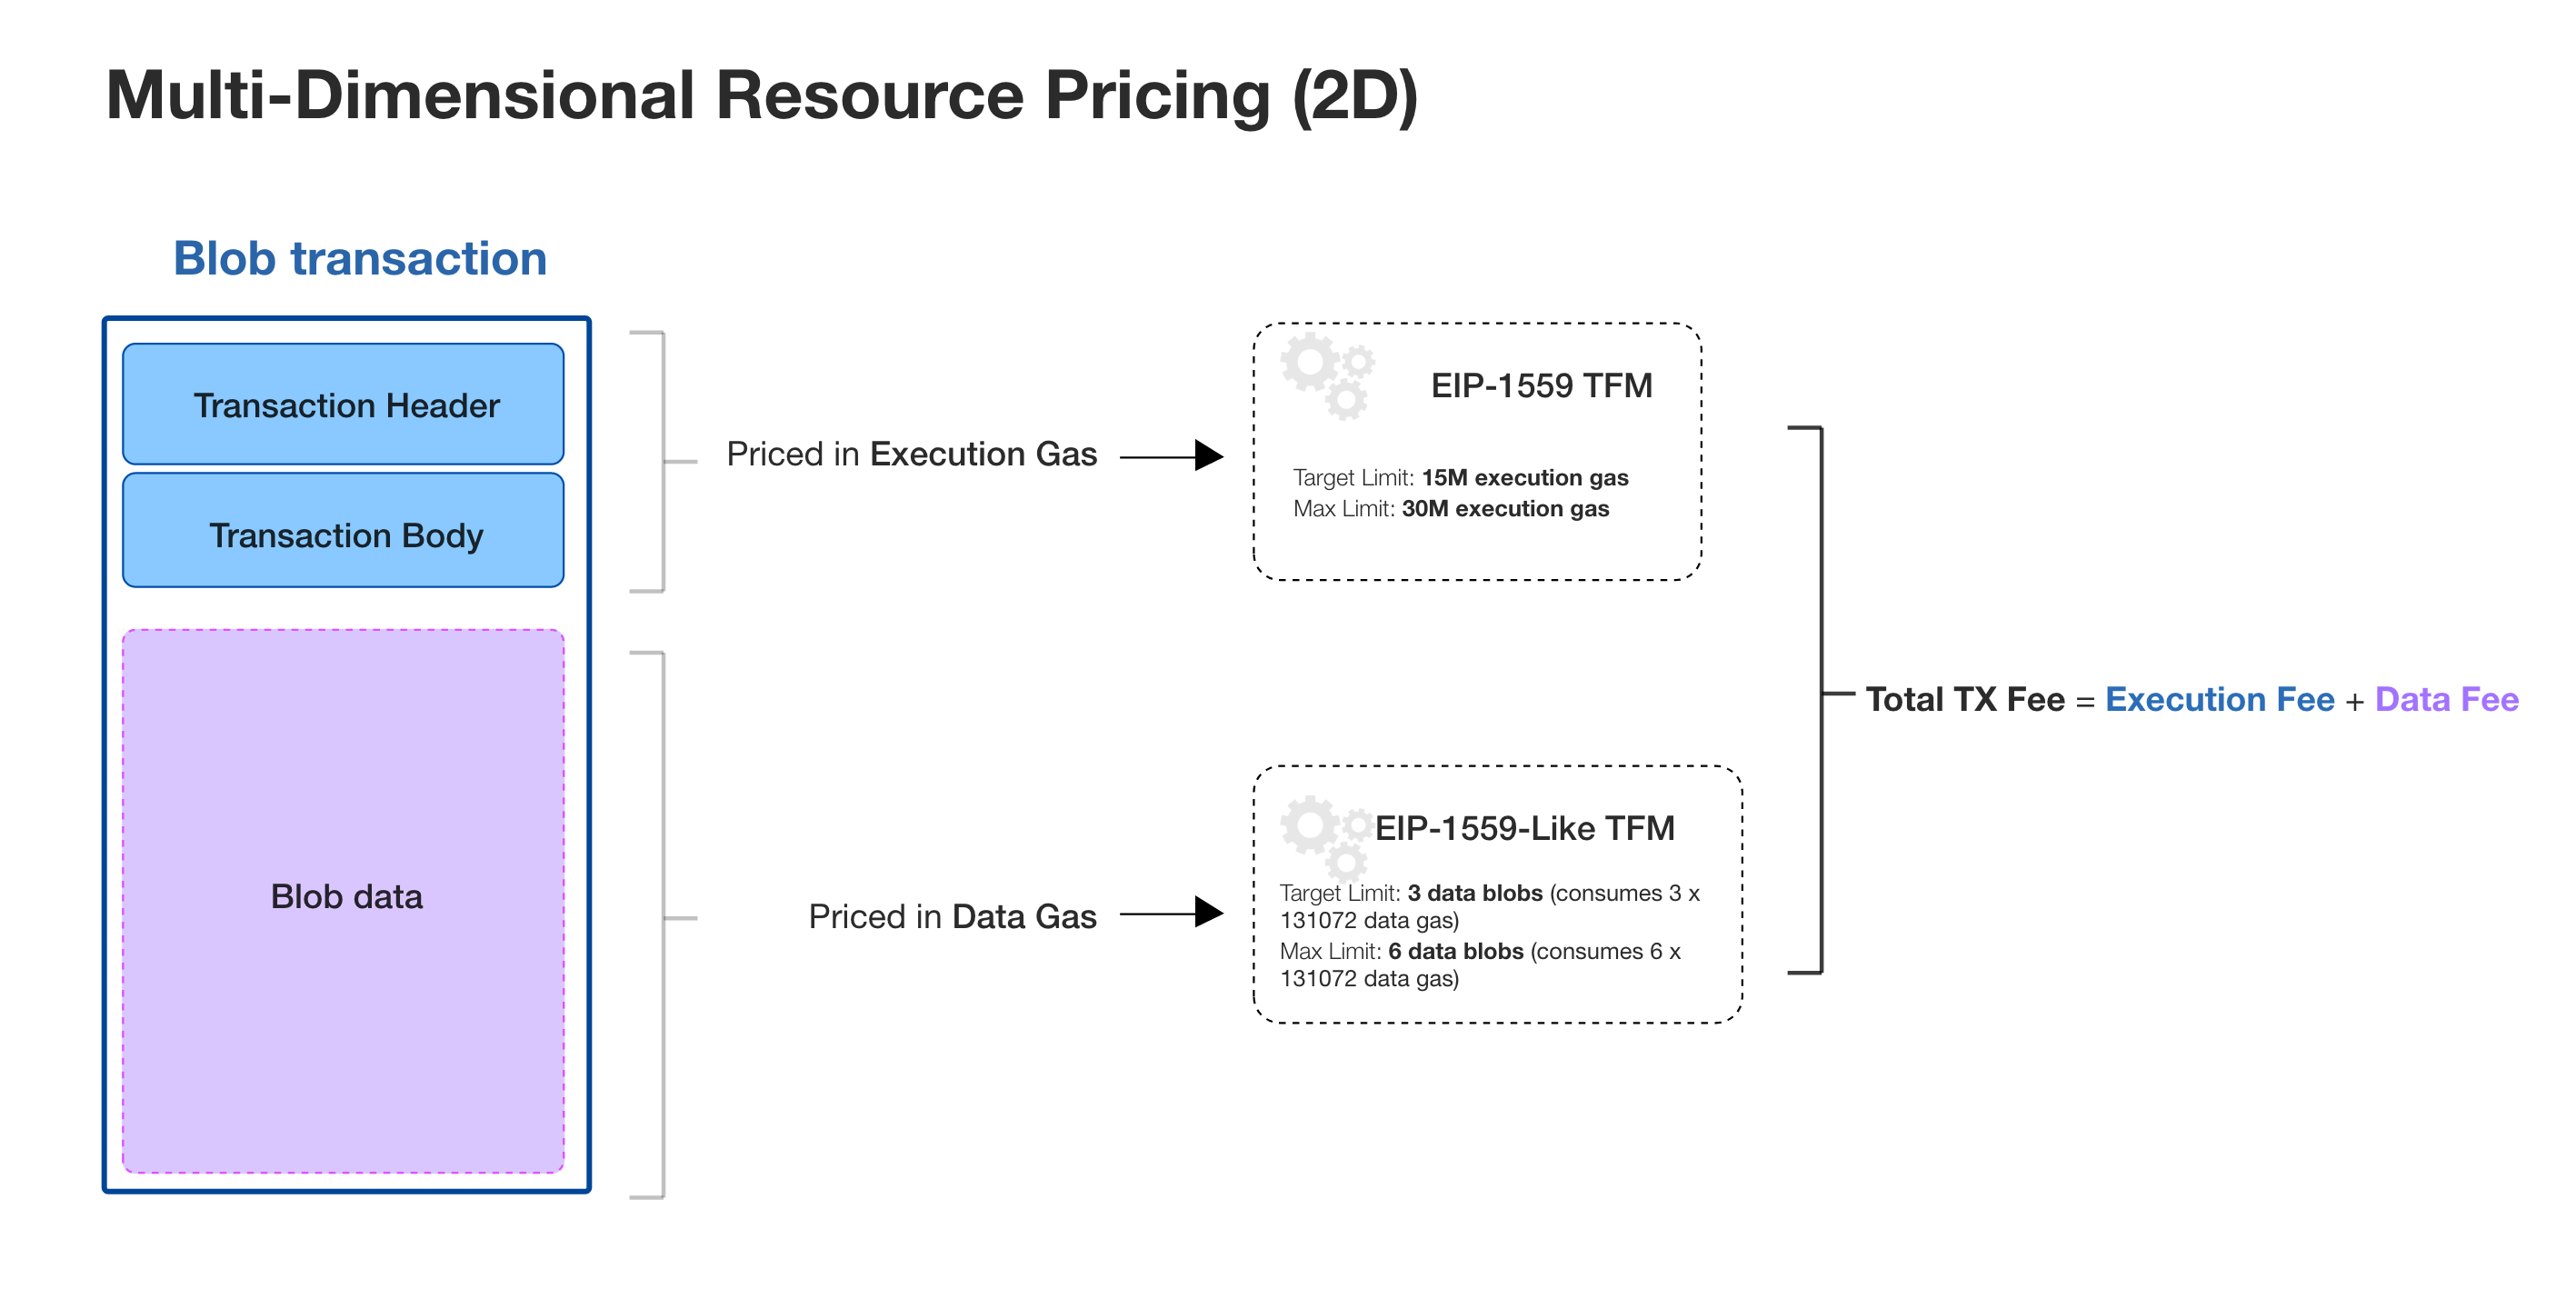Click the 6 data blobs max limit

(1455, 951)
